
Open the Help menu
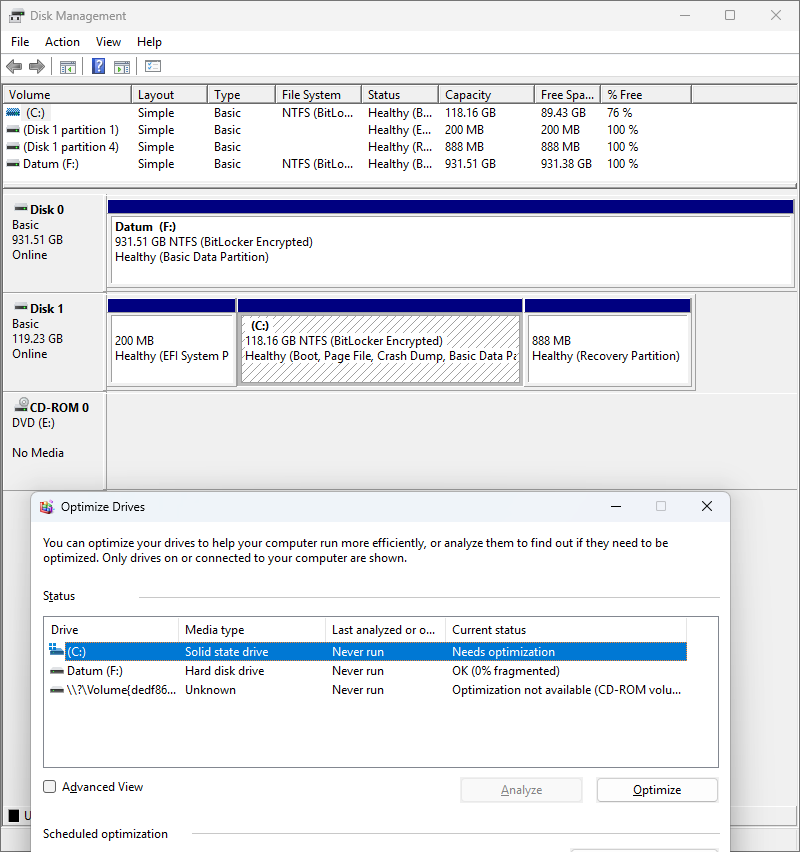(149, 42)
